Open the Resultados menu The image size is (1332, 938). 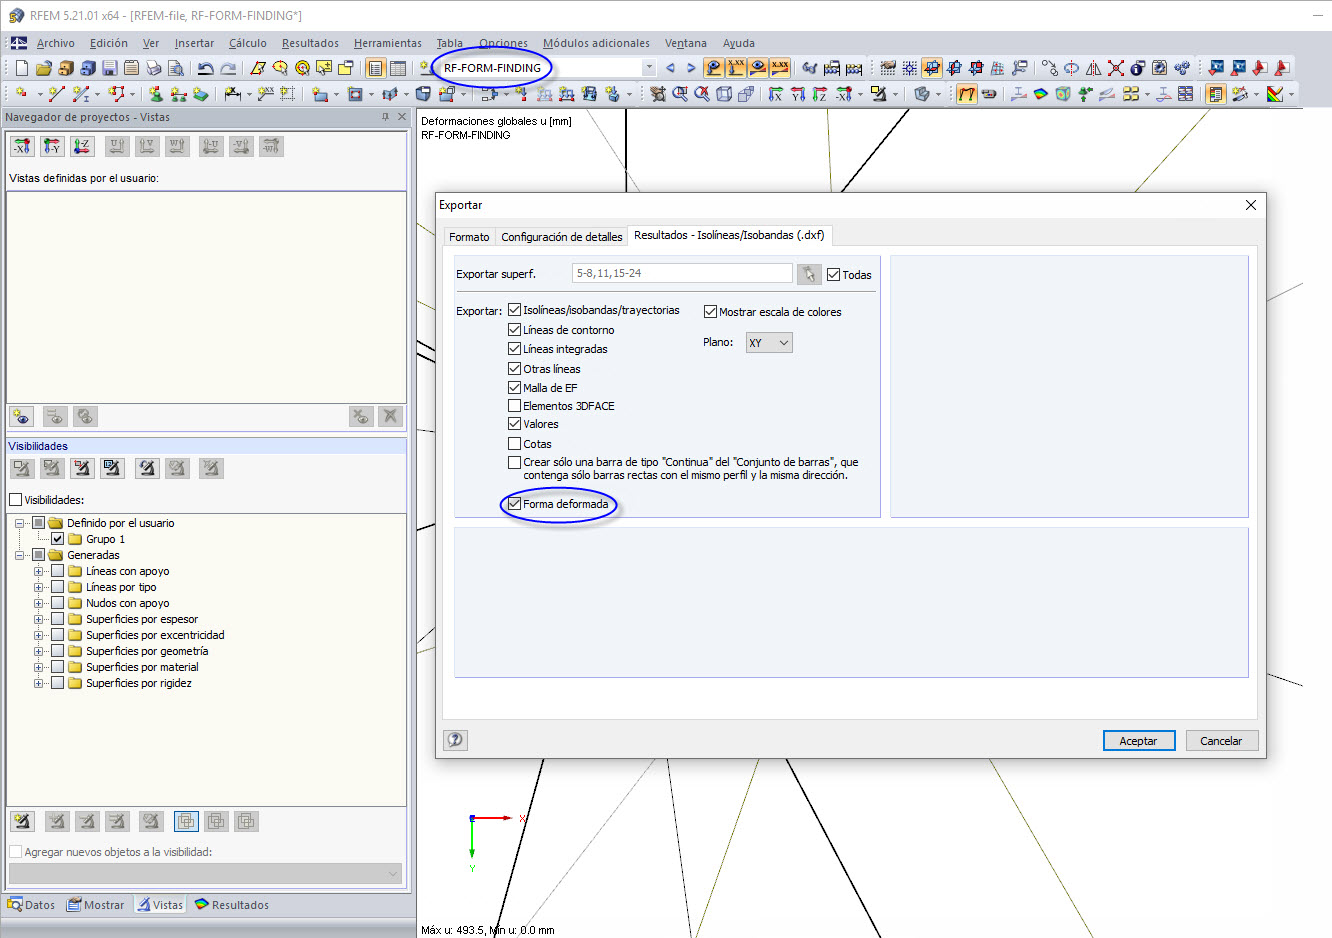click(310, 43)
